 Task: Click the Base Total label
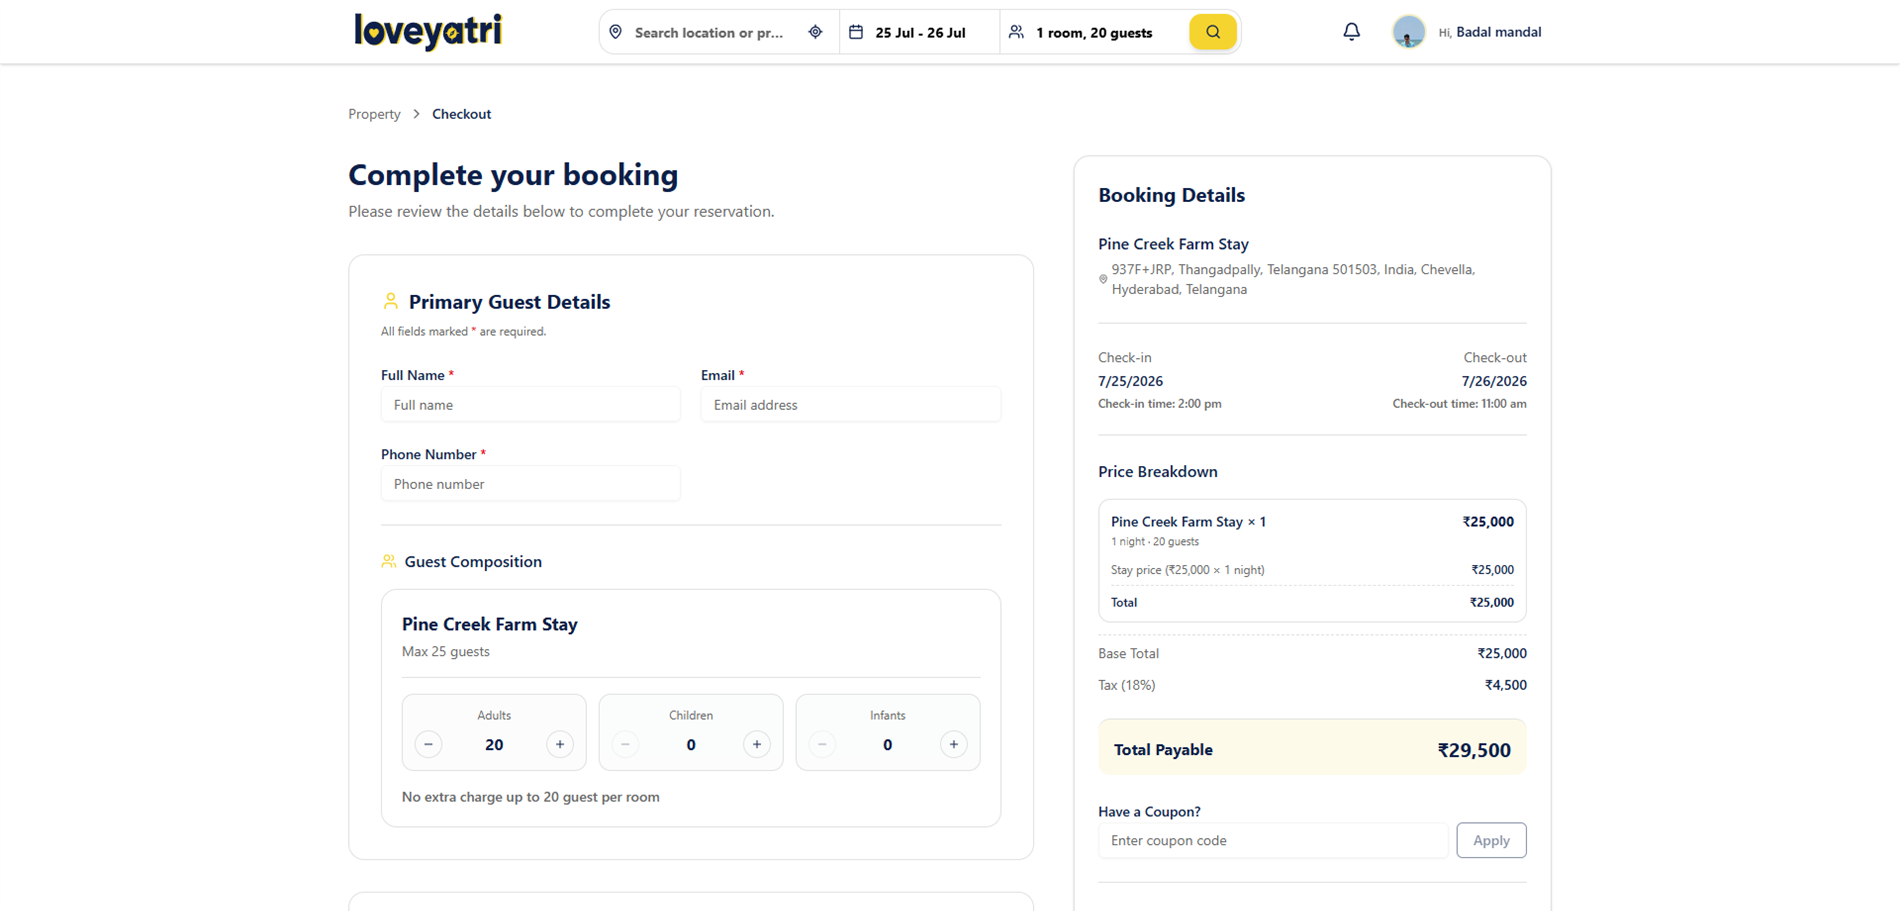(x=1128, y=653)
